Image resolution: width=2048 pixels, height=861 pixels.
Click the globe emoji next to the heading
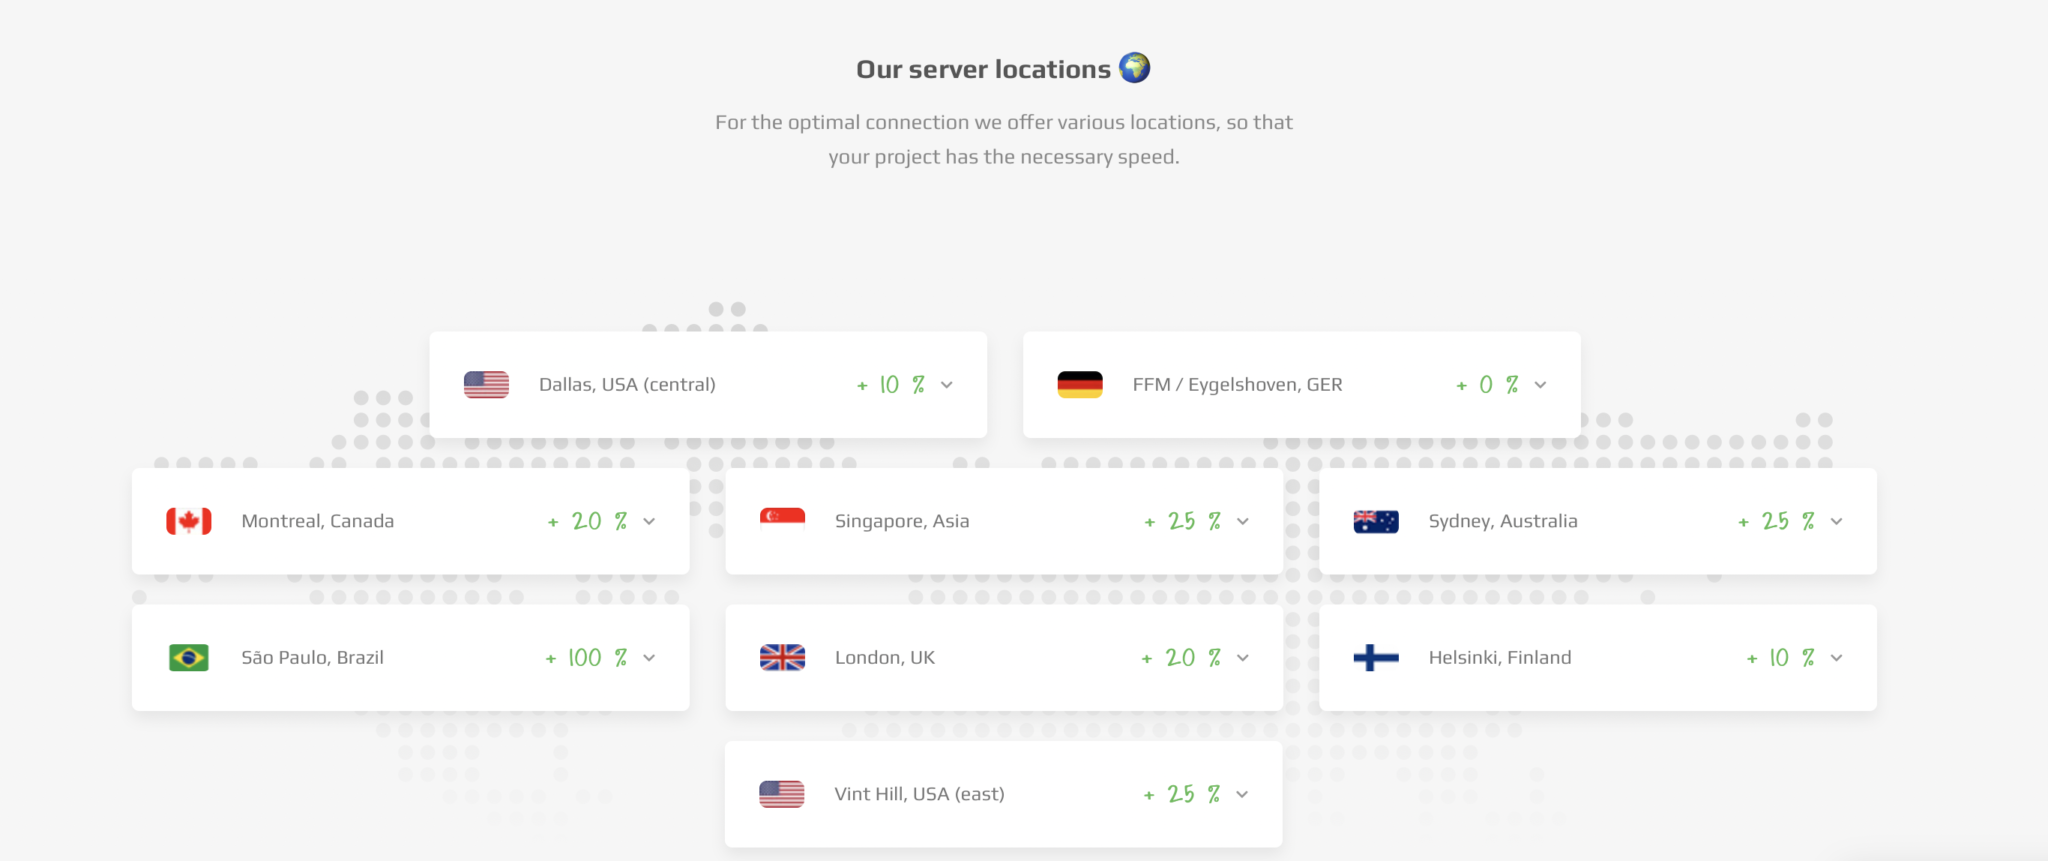(x=1135, y=68)
